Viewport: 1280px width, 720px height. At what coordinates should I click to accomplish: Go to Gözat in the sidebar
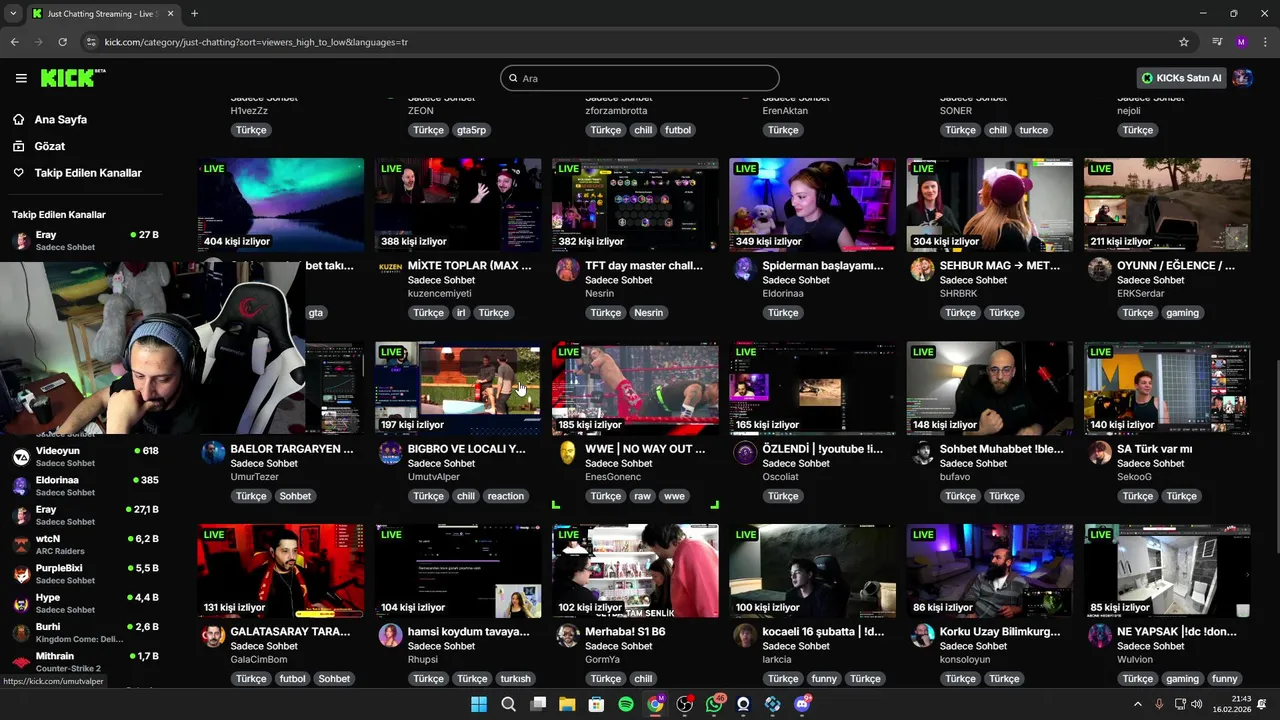(x=49, y=146)
